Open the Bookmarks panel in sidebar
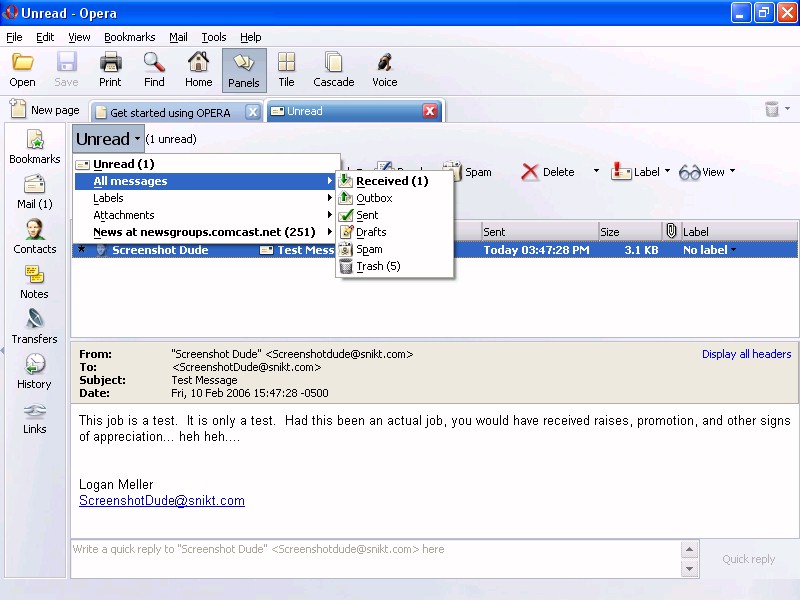Viewport: 800px width, 600px height. 35,147
